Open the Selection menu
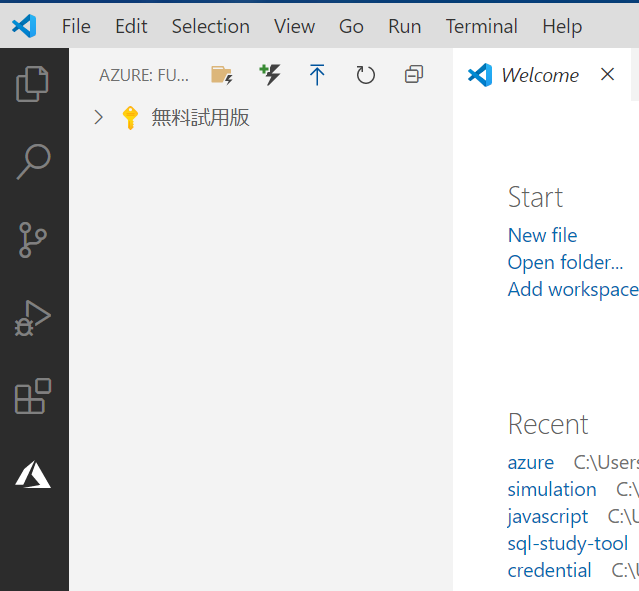The height and width of the screenshot is (591, 639). click(x=211, y=26)
